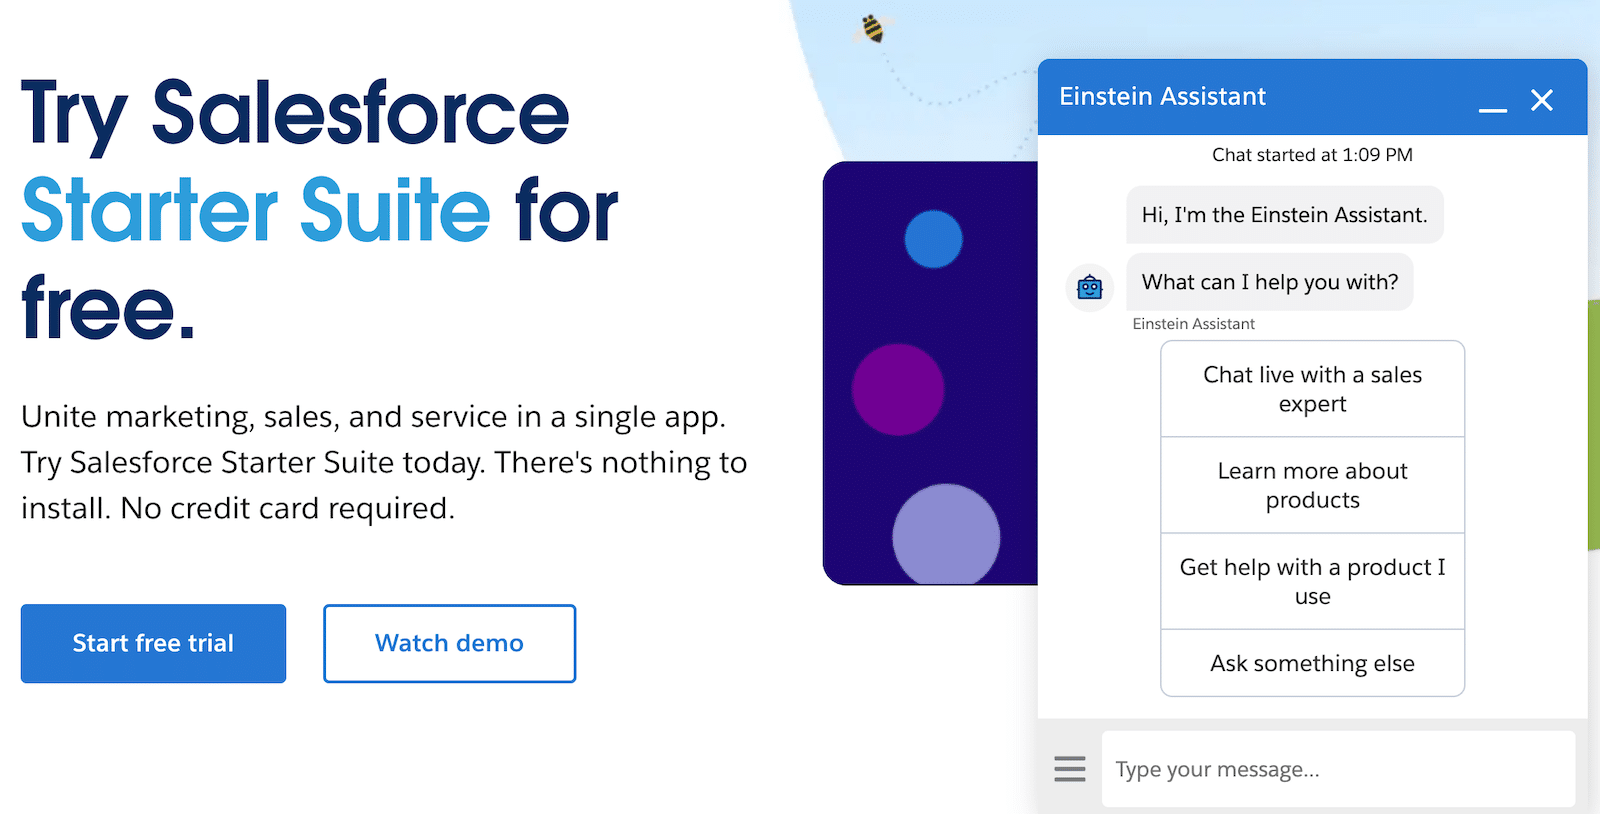Click the Einstein Assistant sender label under messages
Screen dimensions: 1600x814
[1193, 324]
